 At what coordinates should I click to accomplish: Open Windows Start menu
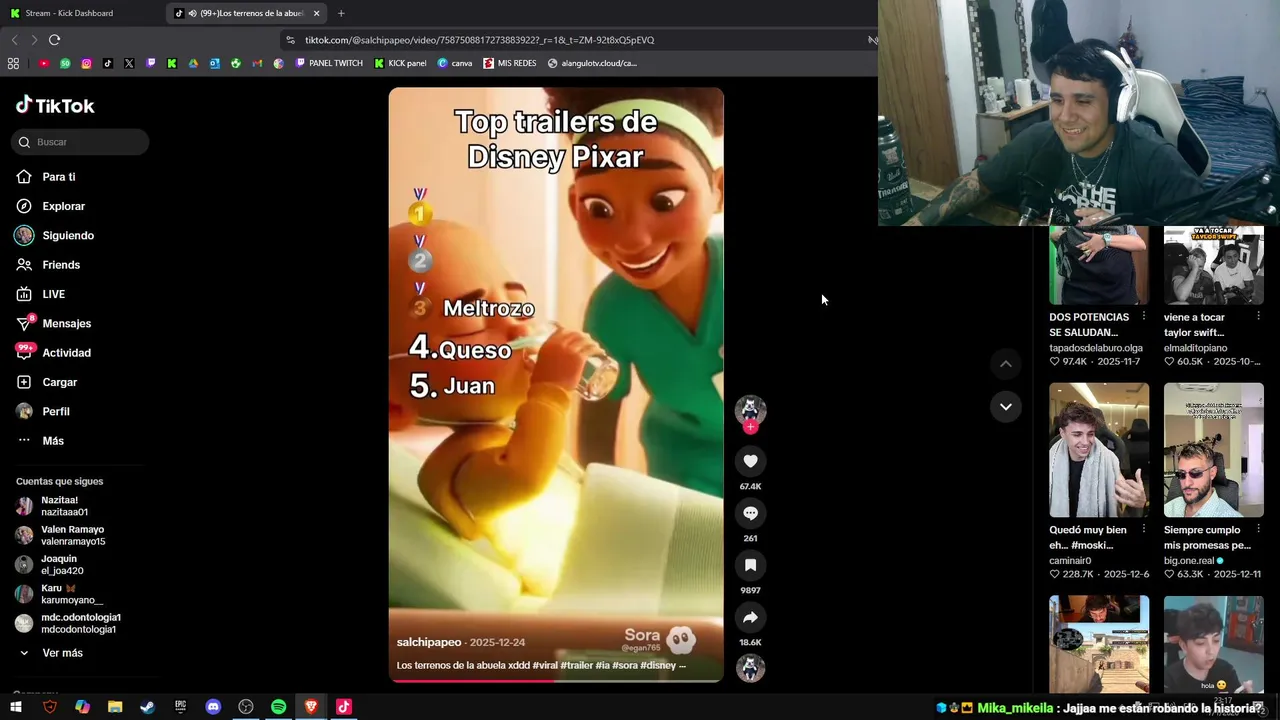(x=16, y=707)
